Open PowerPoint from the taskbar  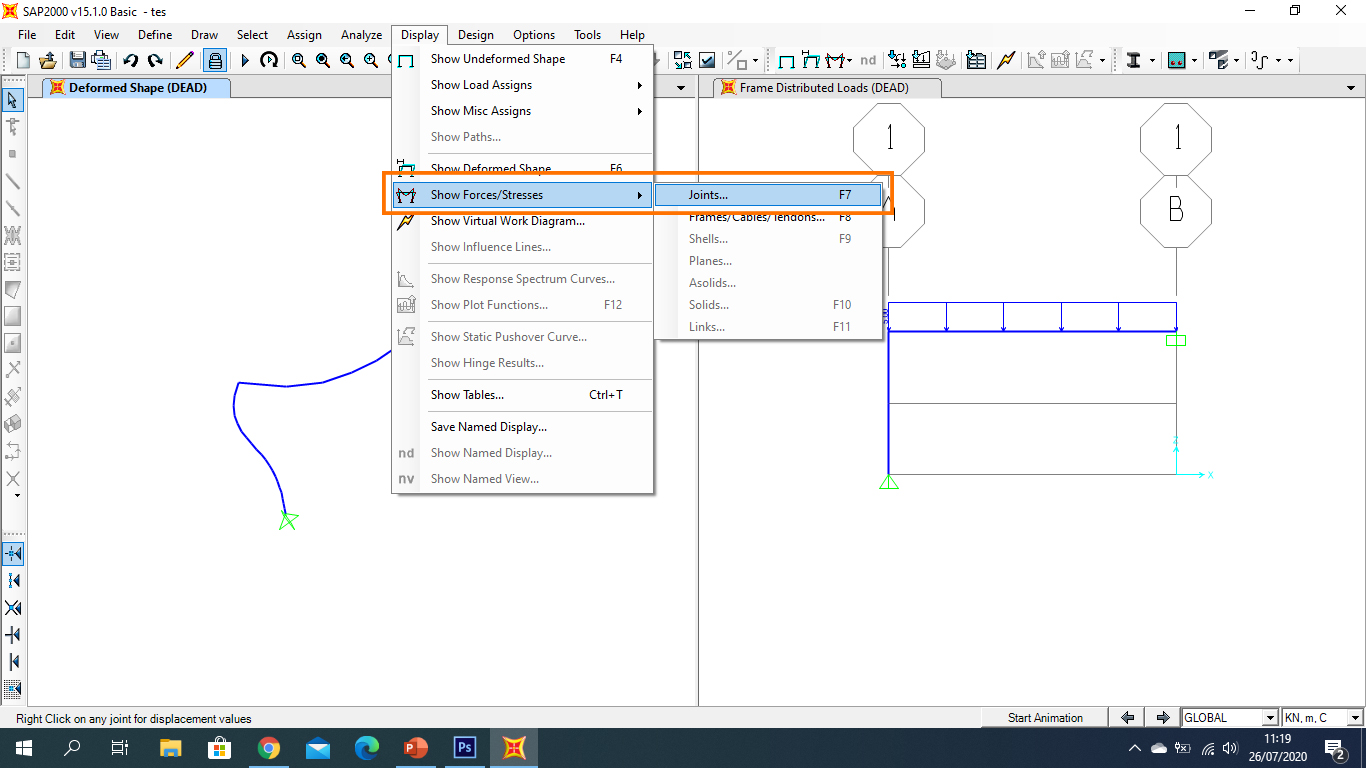tap(415, 747)
